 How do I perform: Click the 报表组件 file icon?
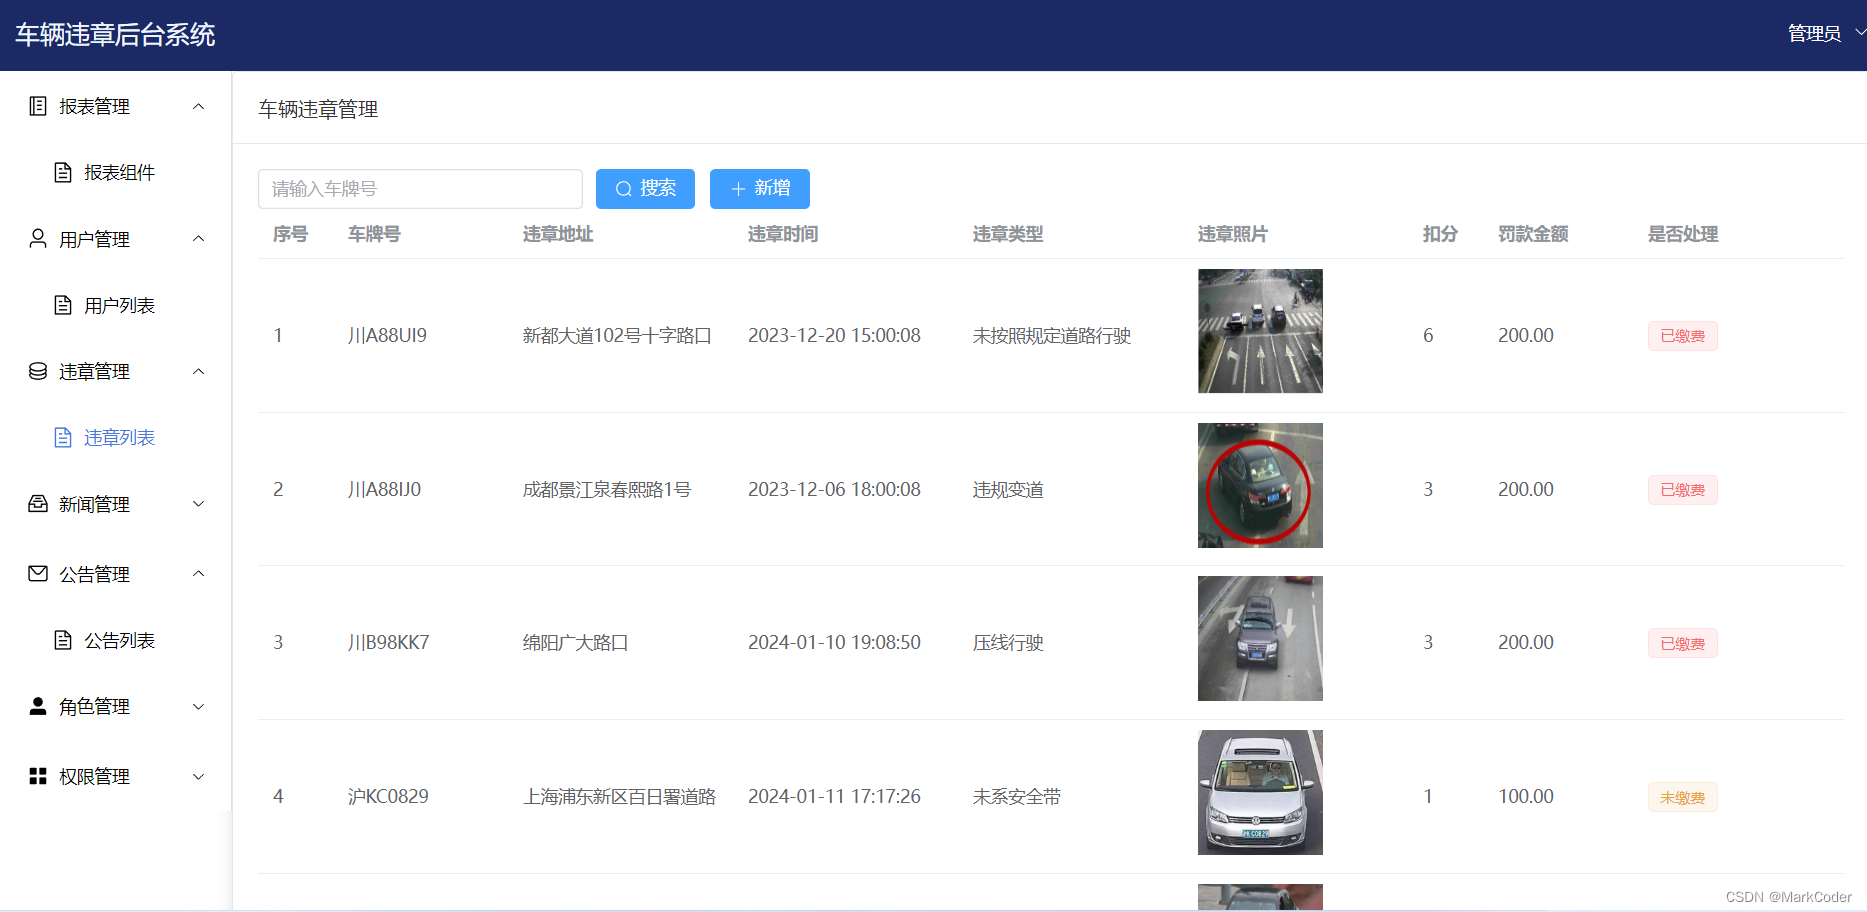(63, 172)
